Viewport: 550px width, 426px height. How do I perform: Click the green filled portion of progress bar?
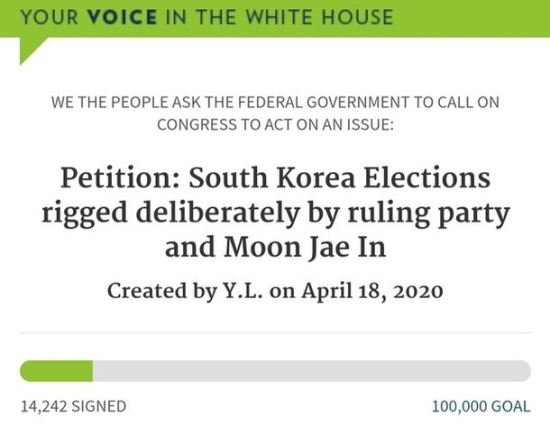(56, 371)
